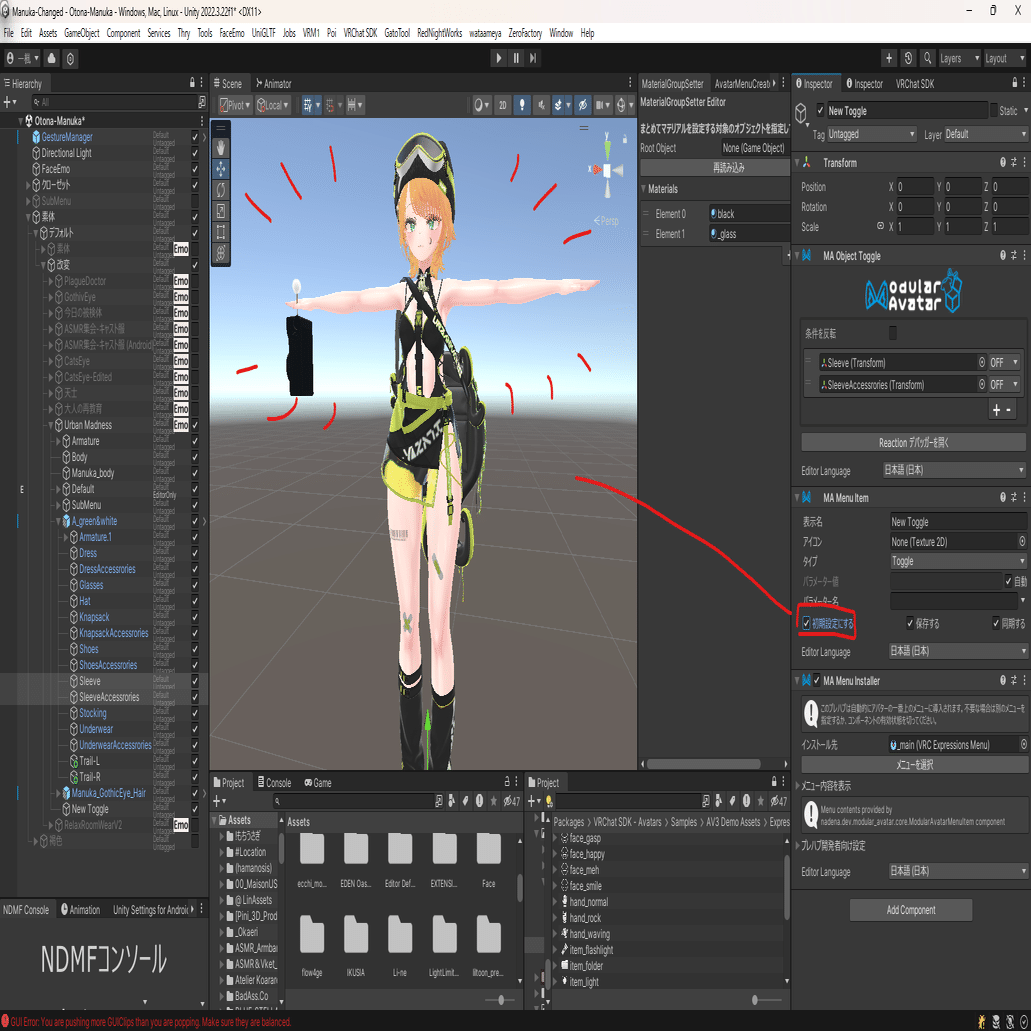1031x1031 pixels.
Task: Toggle 2D view in Scene
Action: coord(502,105)
